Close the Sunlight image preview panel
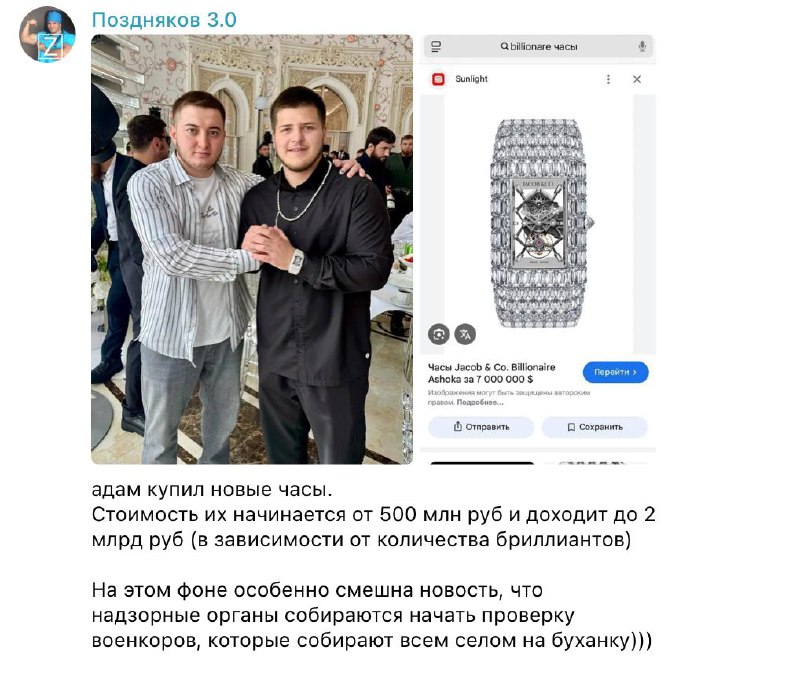 pyautogui.click(x=637, y=79)
